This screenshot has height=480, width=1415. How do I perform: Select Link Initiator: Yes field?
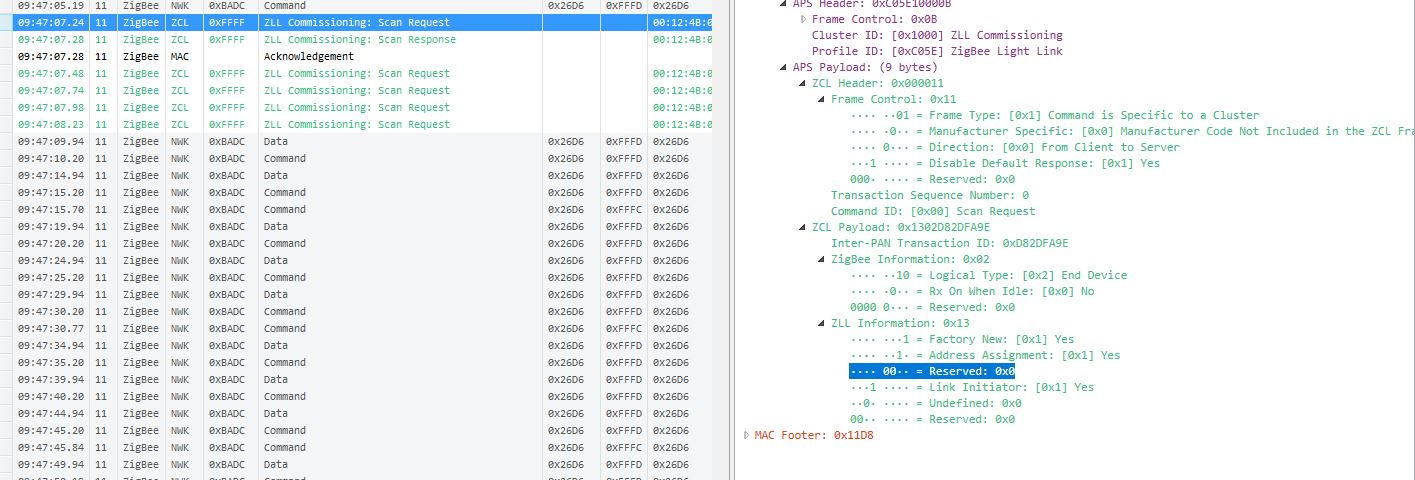tap(972, 387)
